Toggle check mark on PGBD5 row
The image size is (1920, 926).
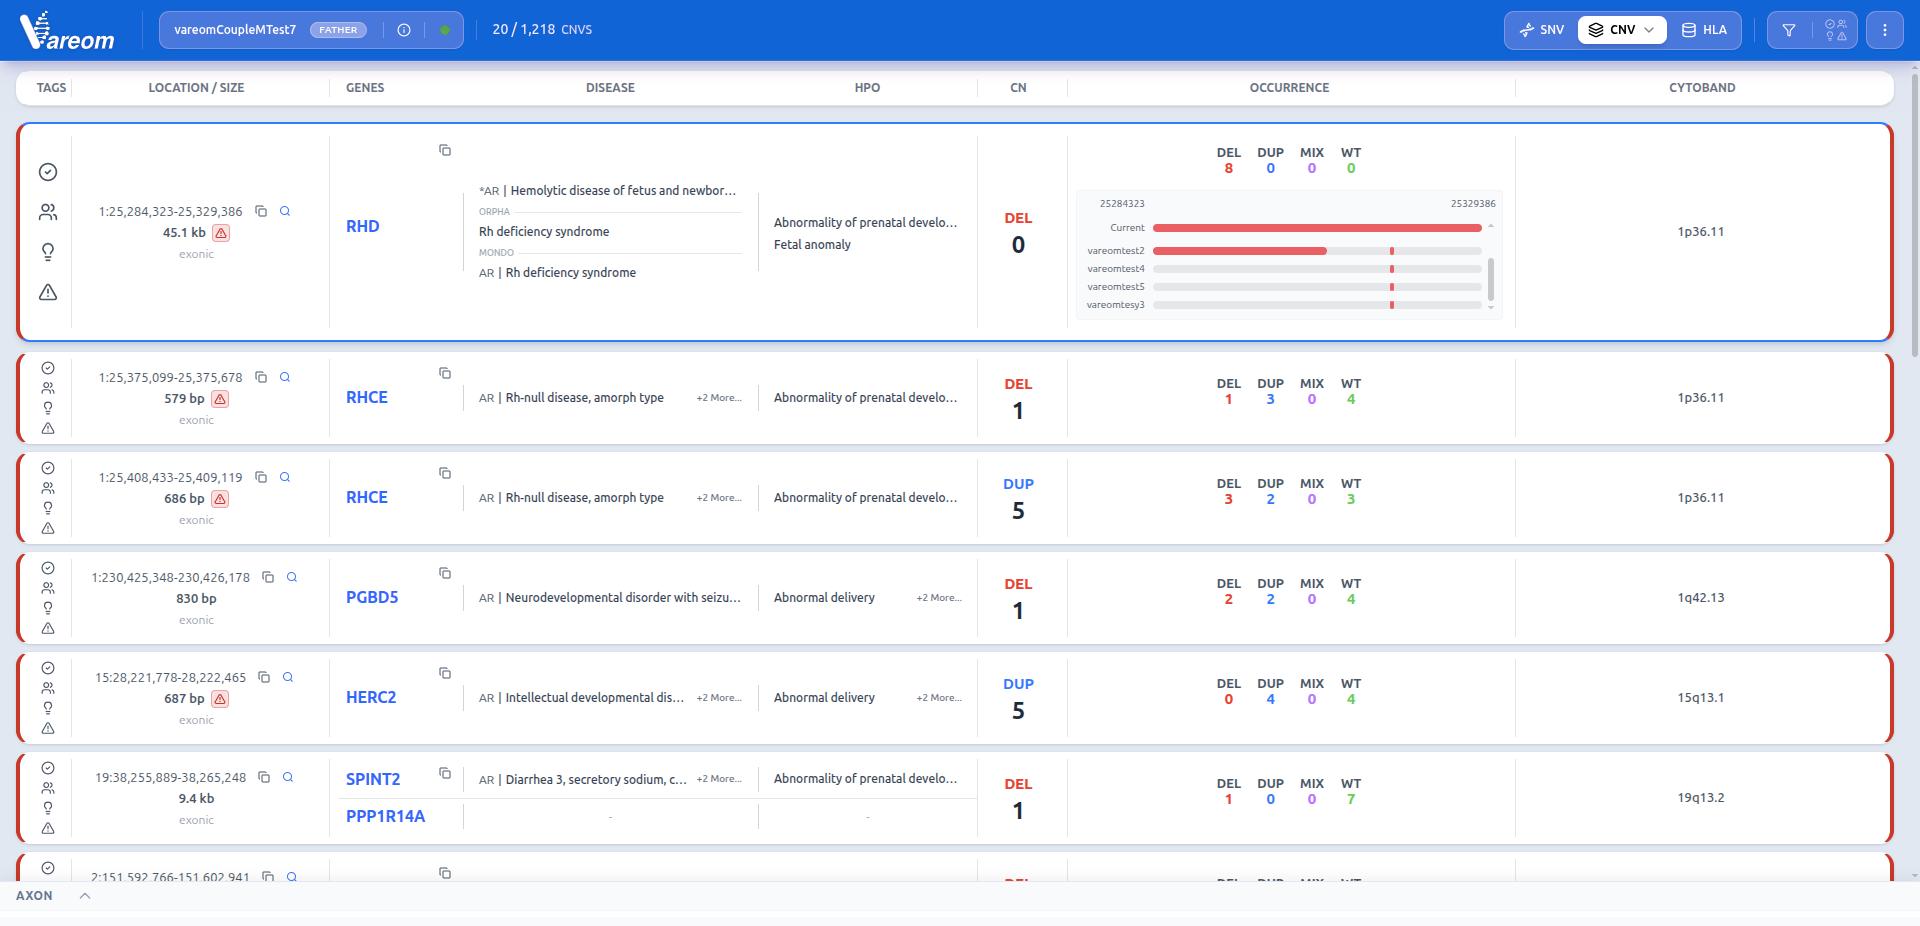coord(48,568)
